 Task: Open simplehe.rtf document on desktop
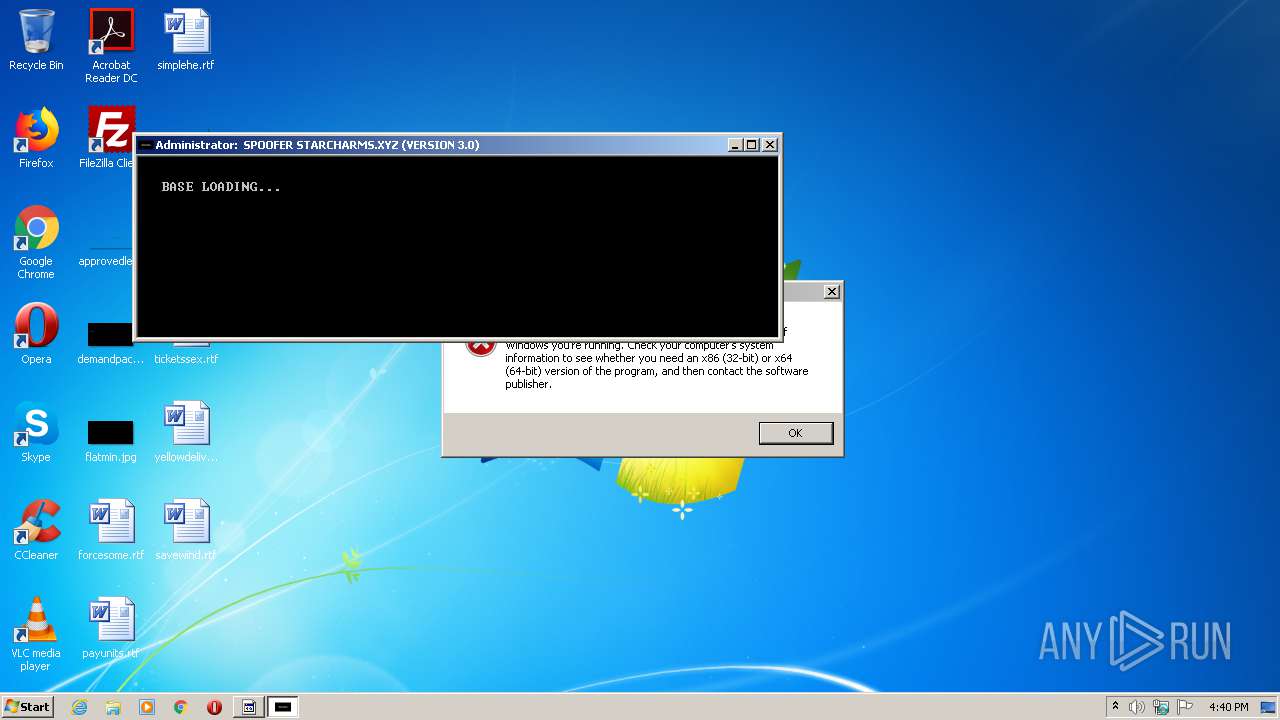186,40
